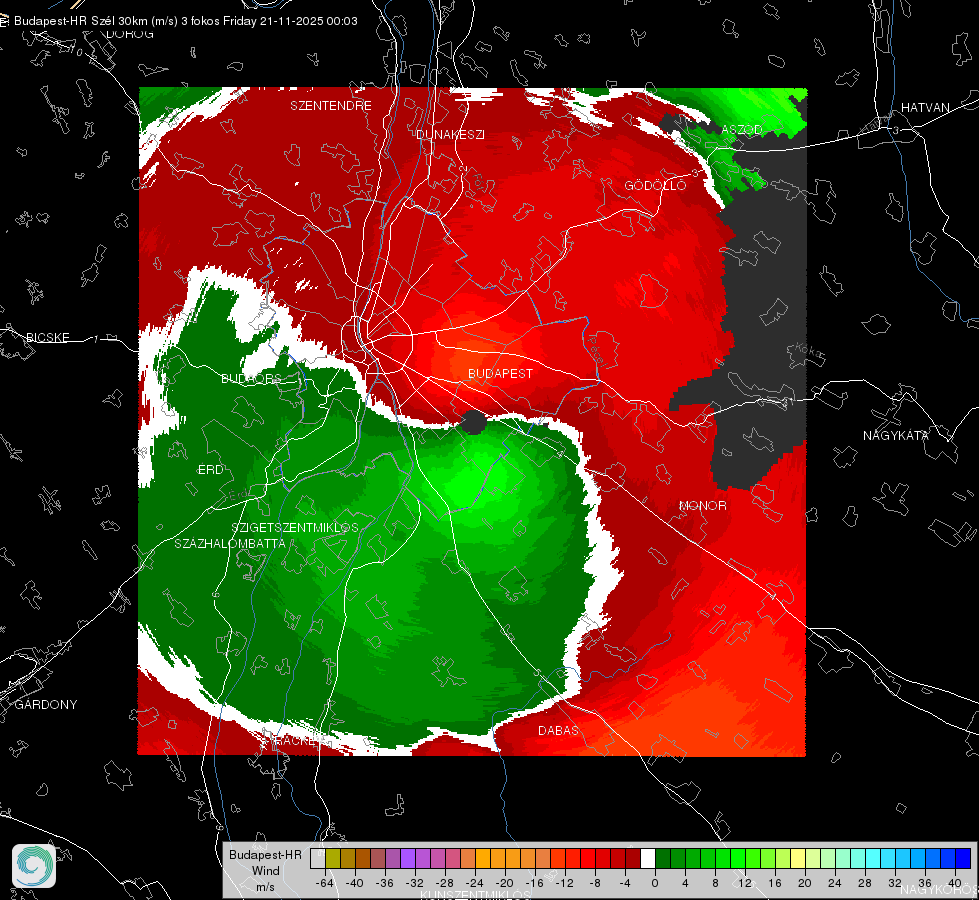Click the HATVAN map label
The image size is (979, 900).
[925, 107]
